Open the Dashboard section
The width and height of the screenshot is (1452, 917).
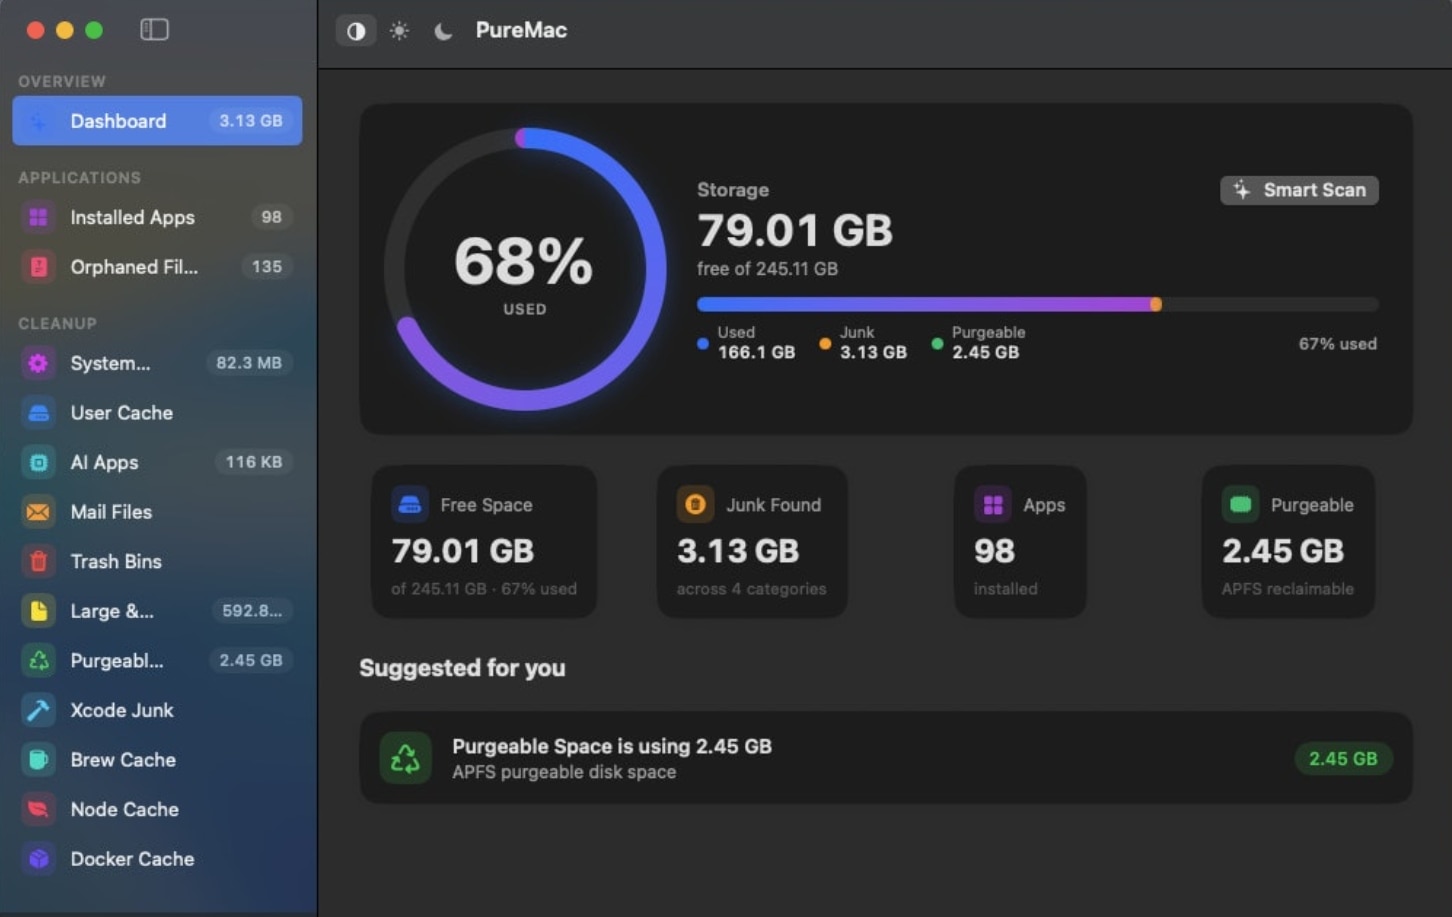(x=157, y=121)
